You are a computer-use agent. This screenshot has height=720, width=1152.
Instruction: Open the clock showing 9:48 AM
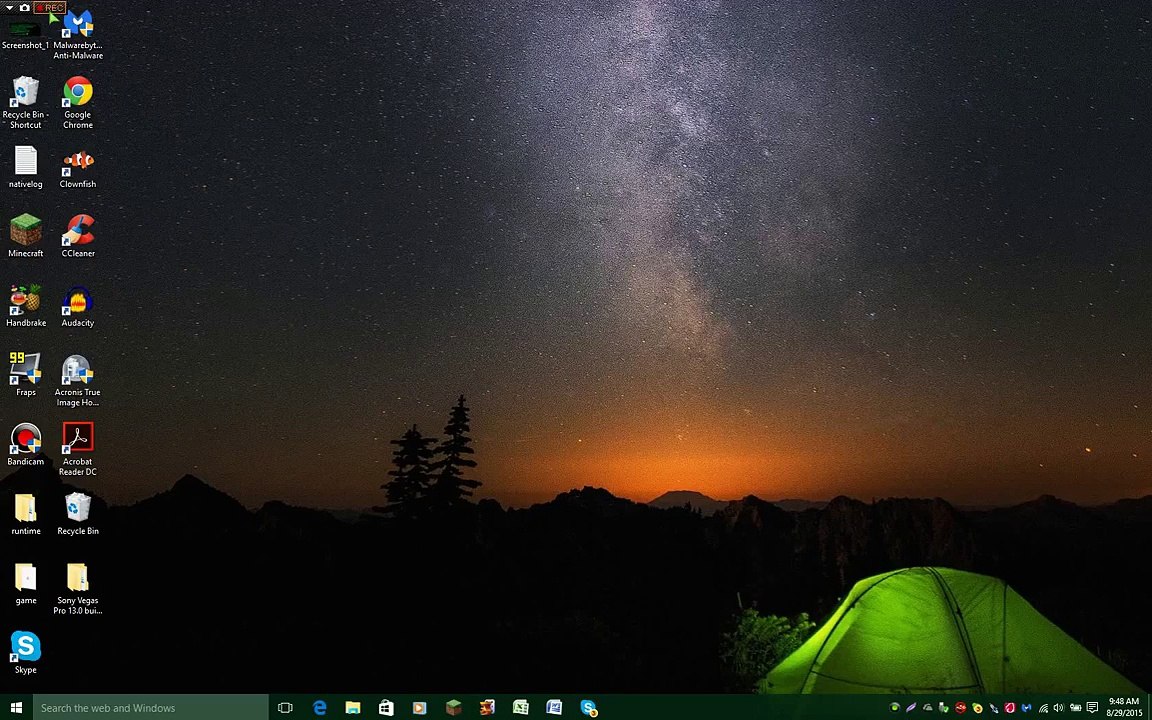(1123, 707)
